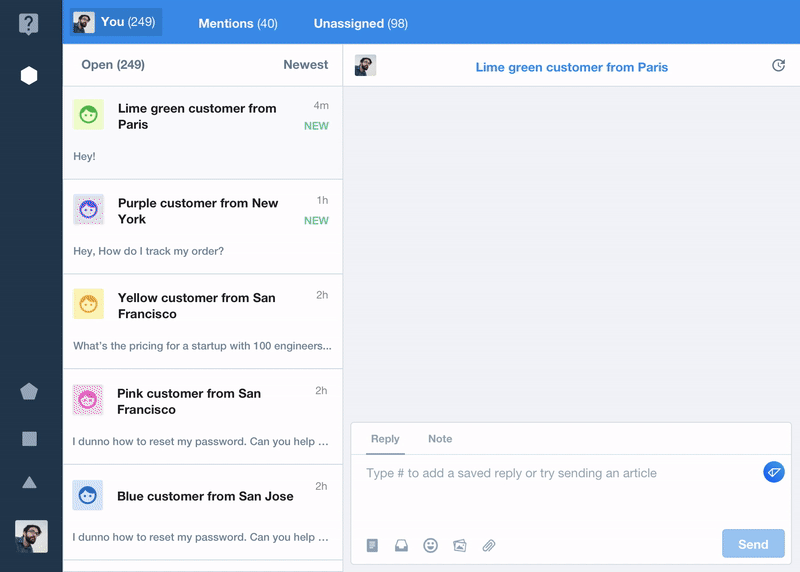Click the lime green customer avatar
Viewport: 800px width, 572px height.
[88, 114]
